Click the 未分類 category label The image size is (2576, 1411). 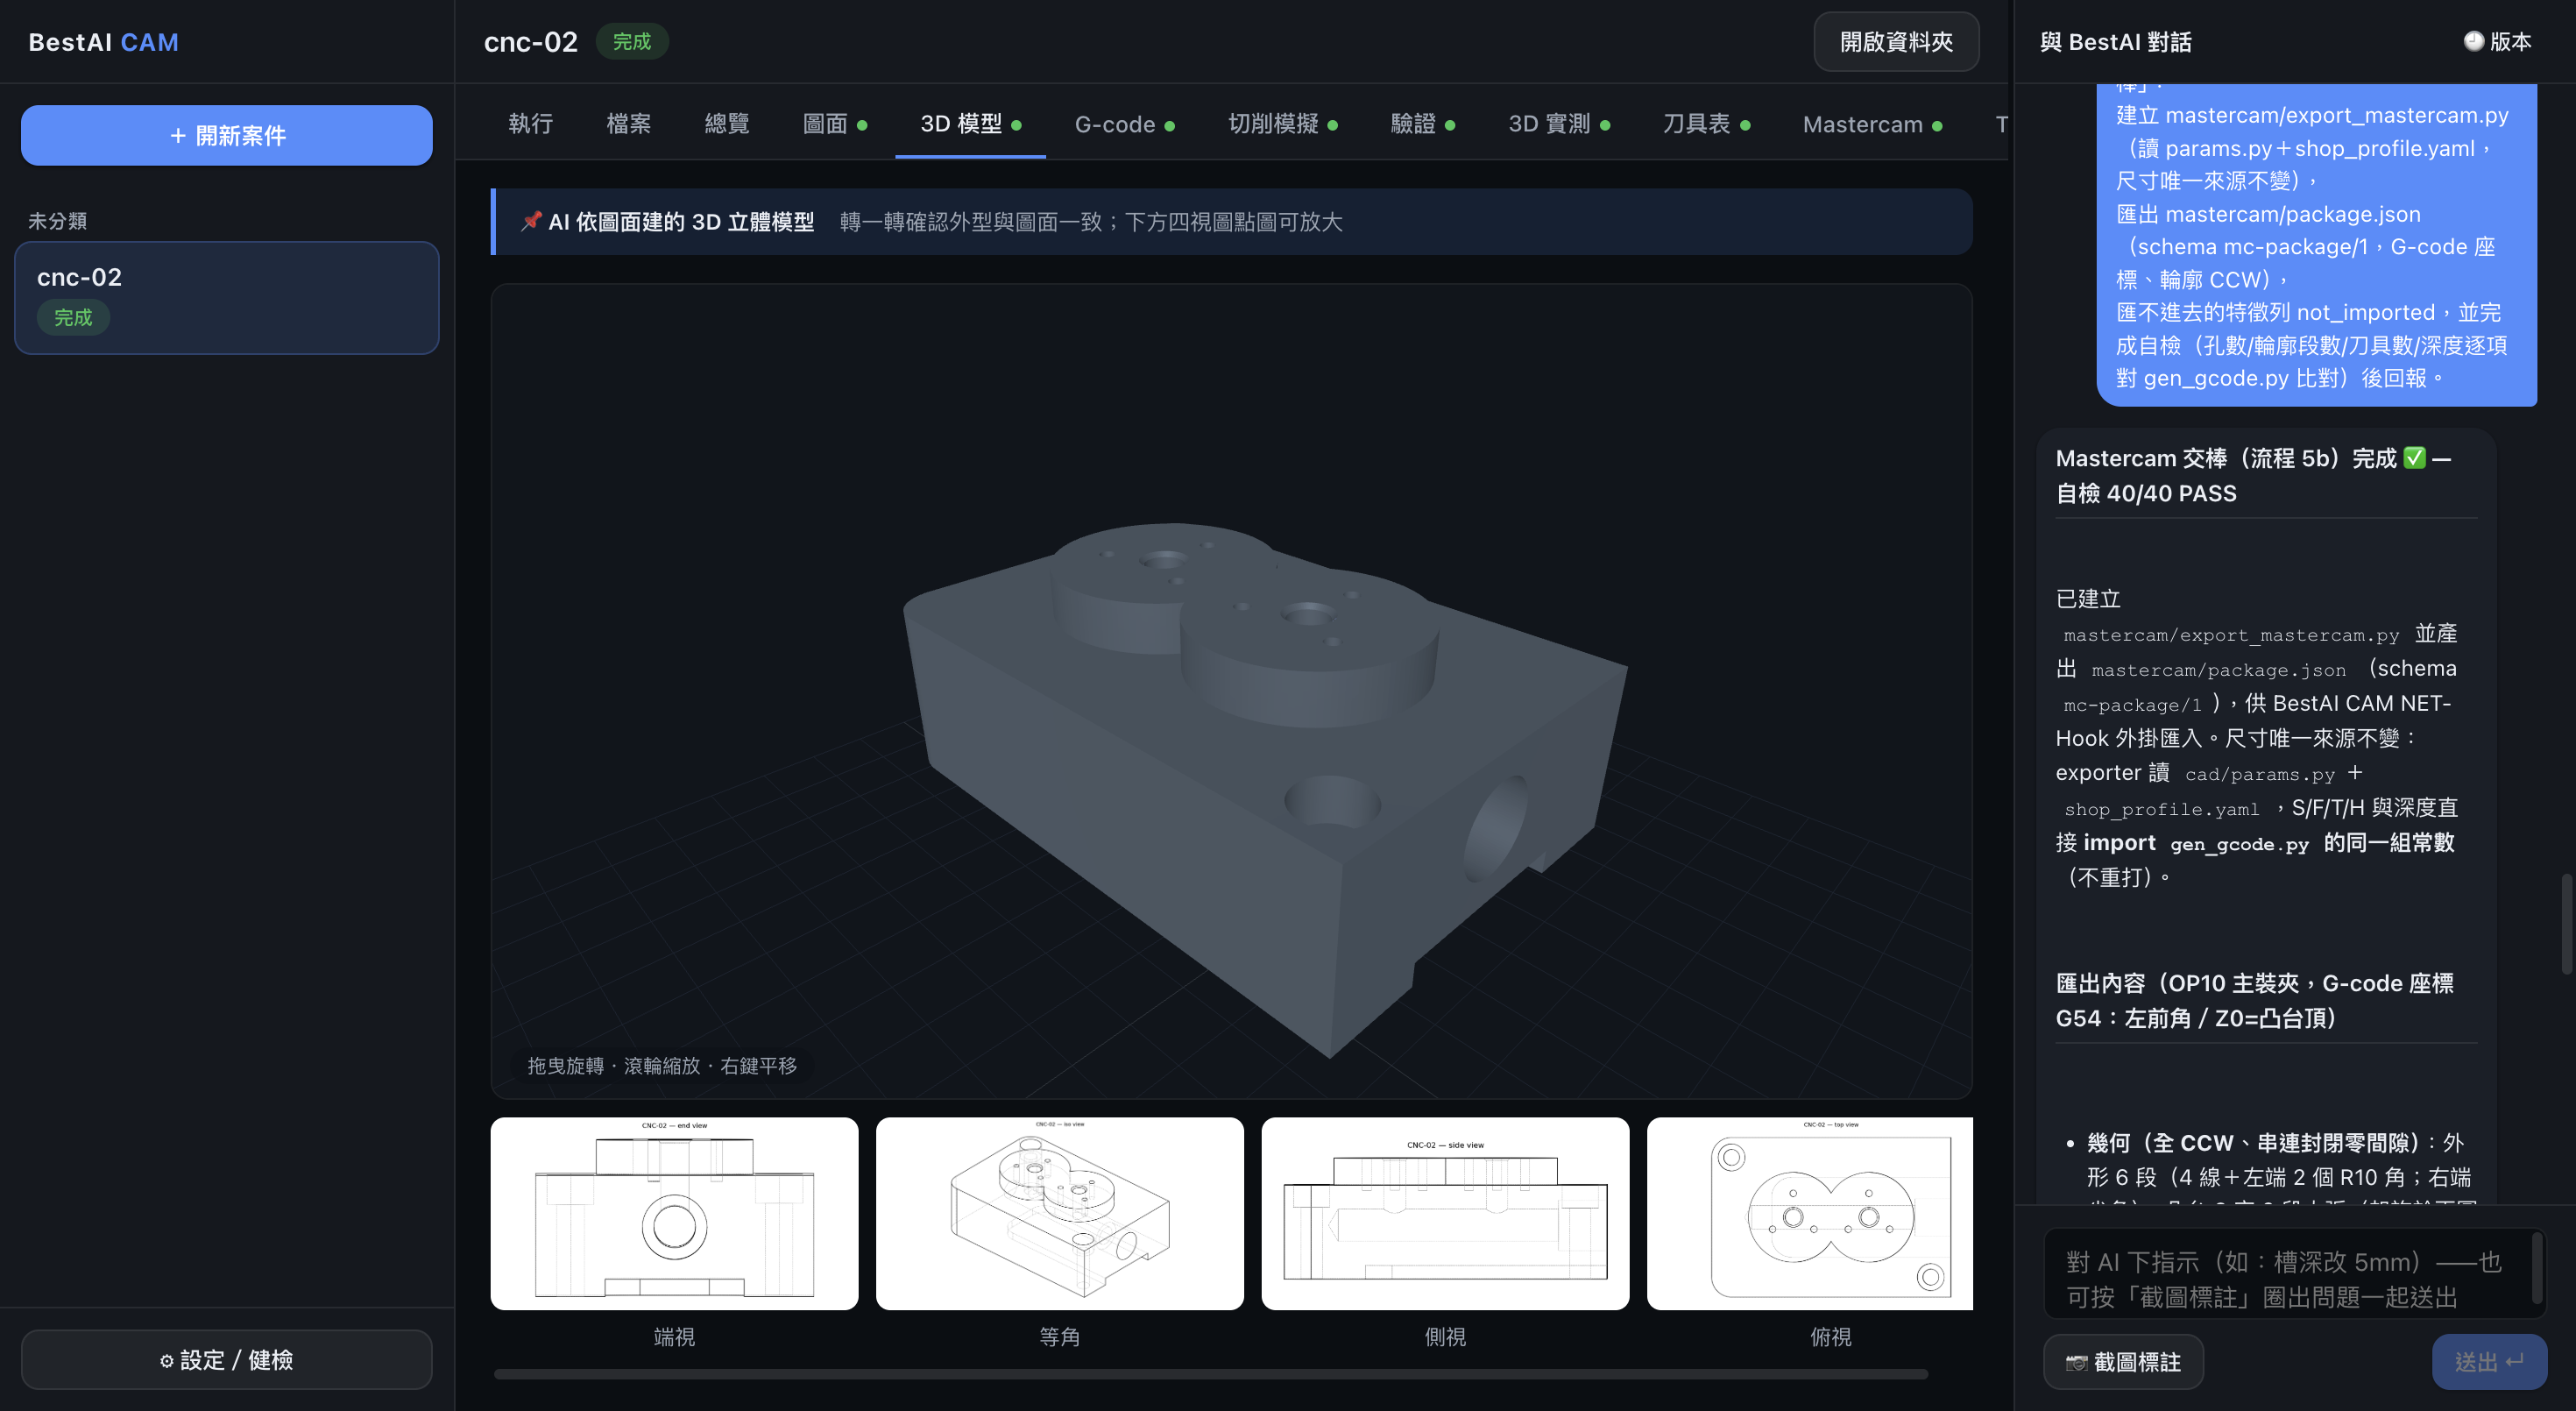57,221
